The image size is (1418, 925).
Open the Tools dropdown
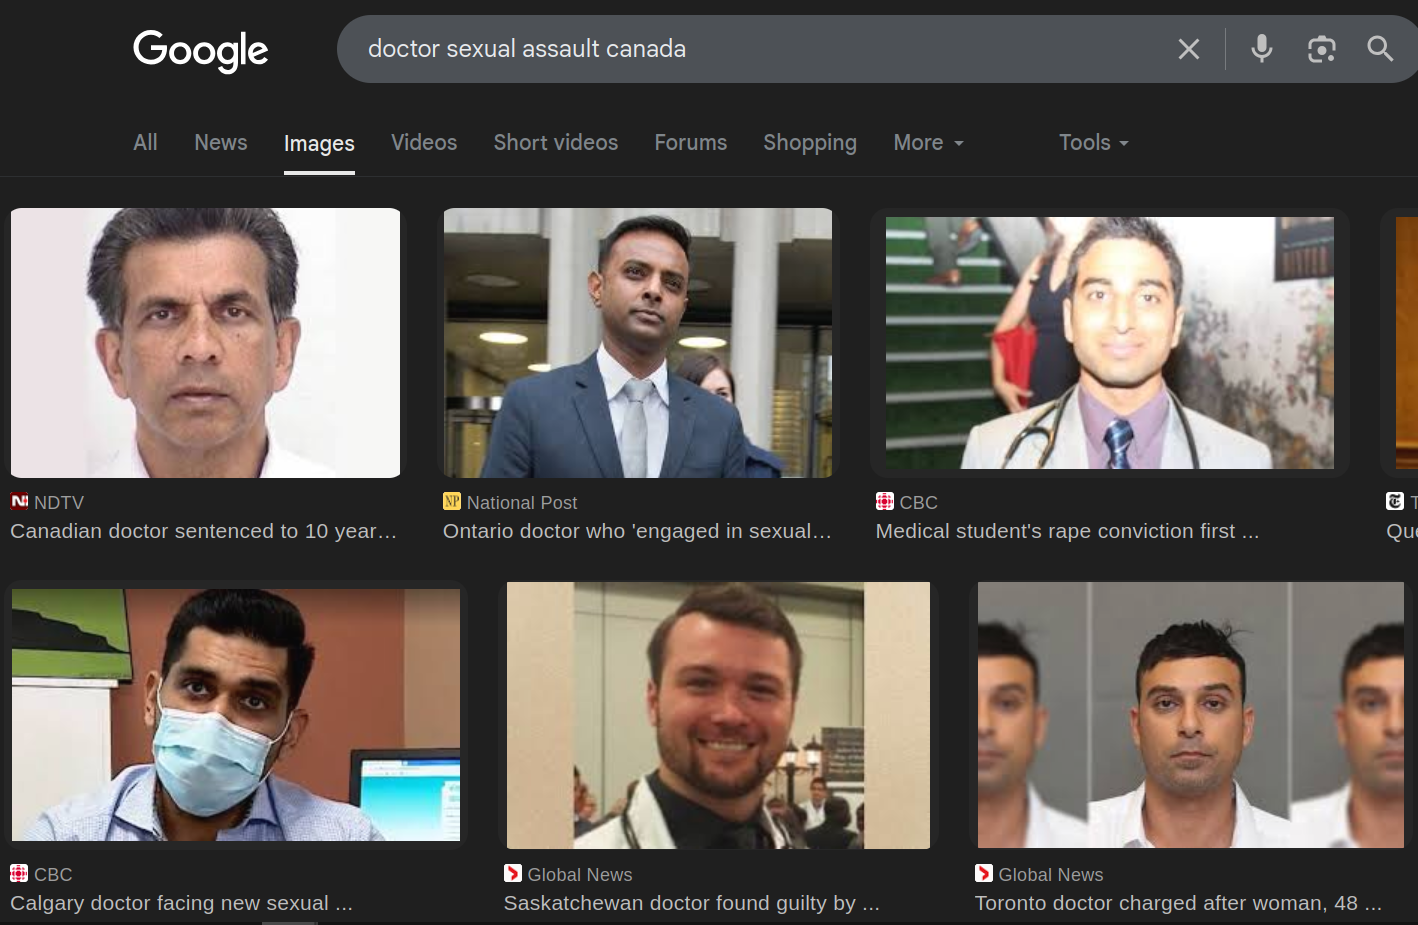(x=1093, y=143)
